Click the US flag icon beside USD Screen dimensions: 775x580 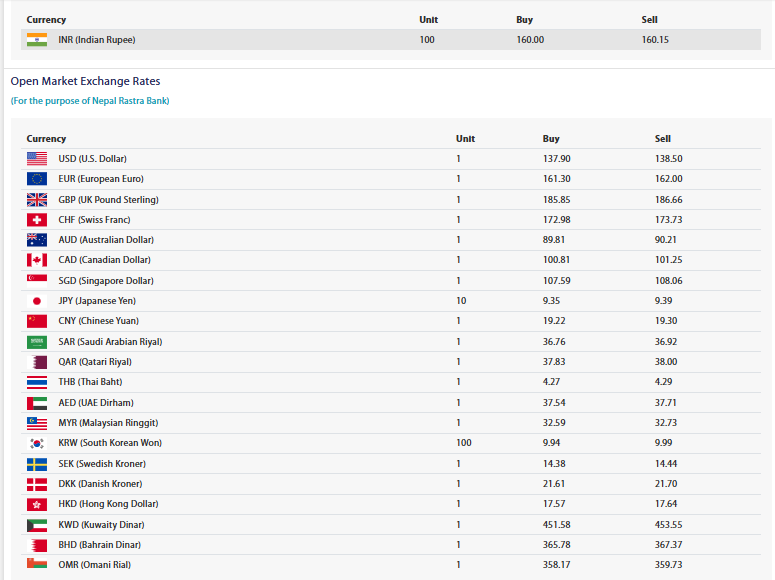click(x=37, y=159)
